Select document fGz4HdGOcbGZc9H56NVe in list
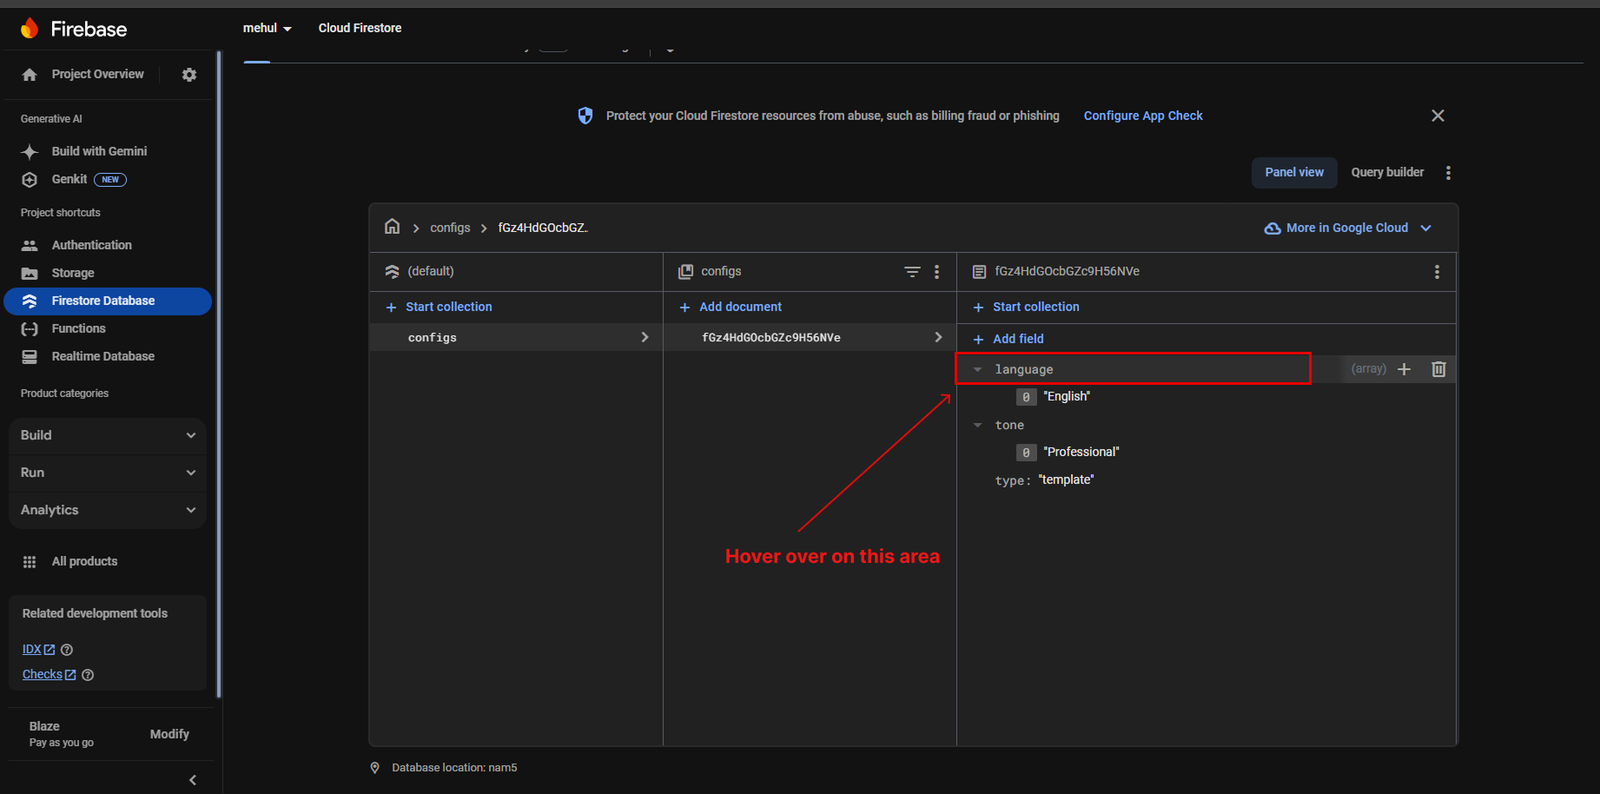 point(771,338)
